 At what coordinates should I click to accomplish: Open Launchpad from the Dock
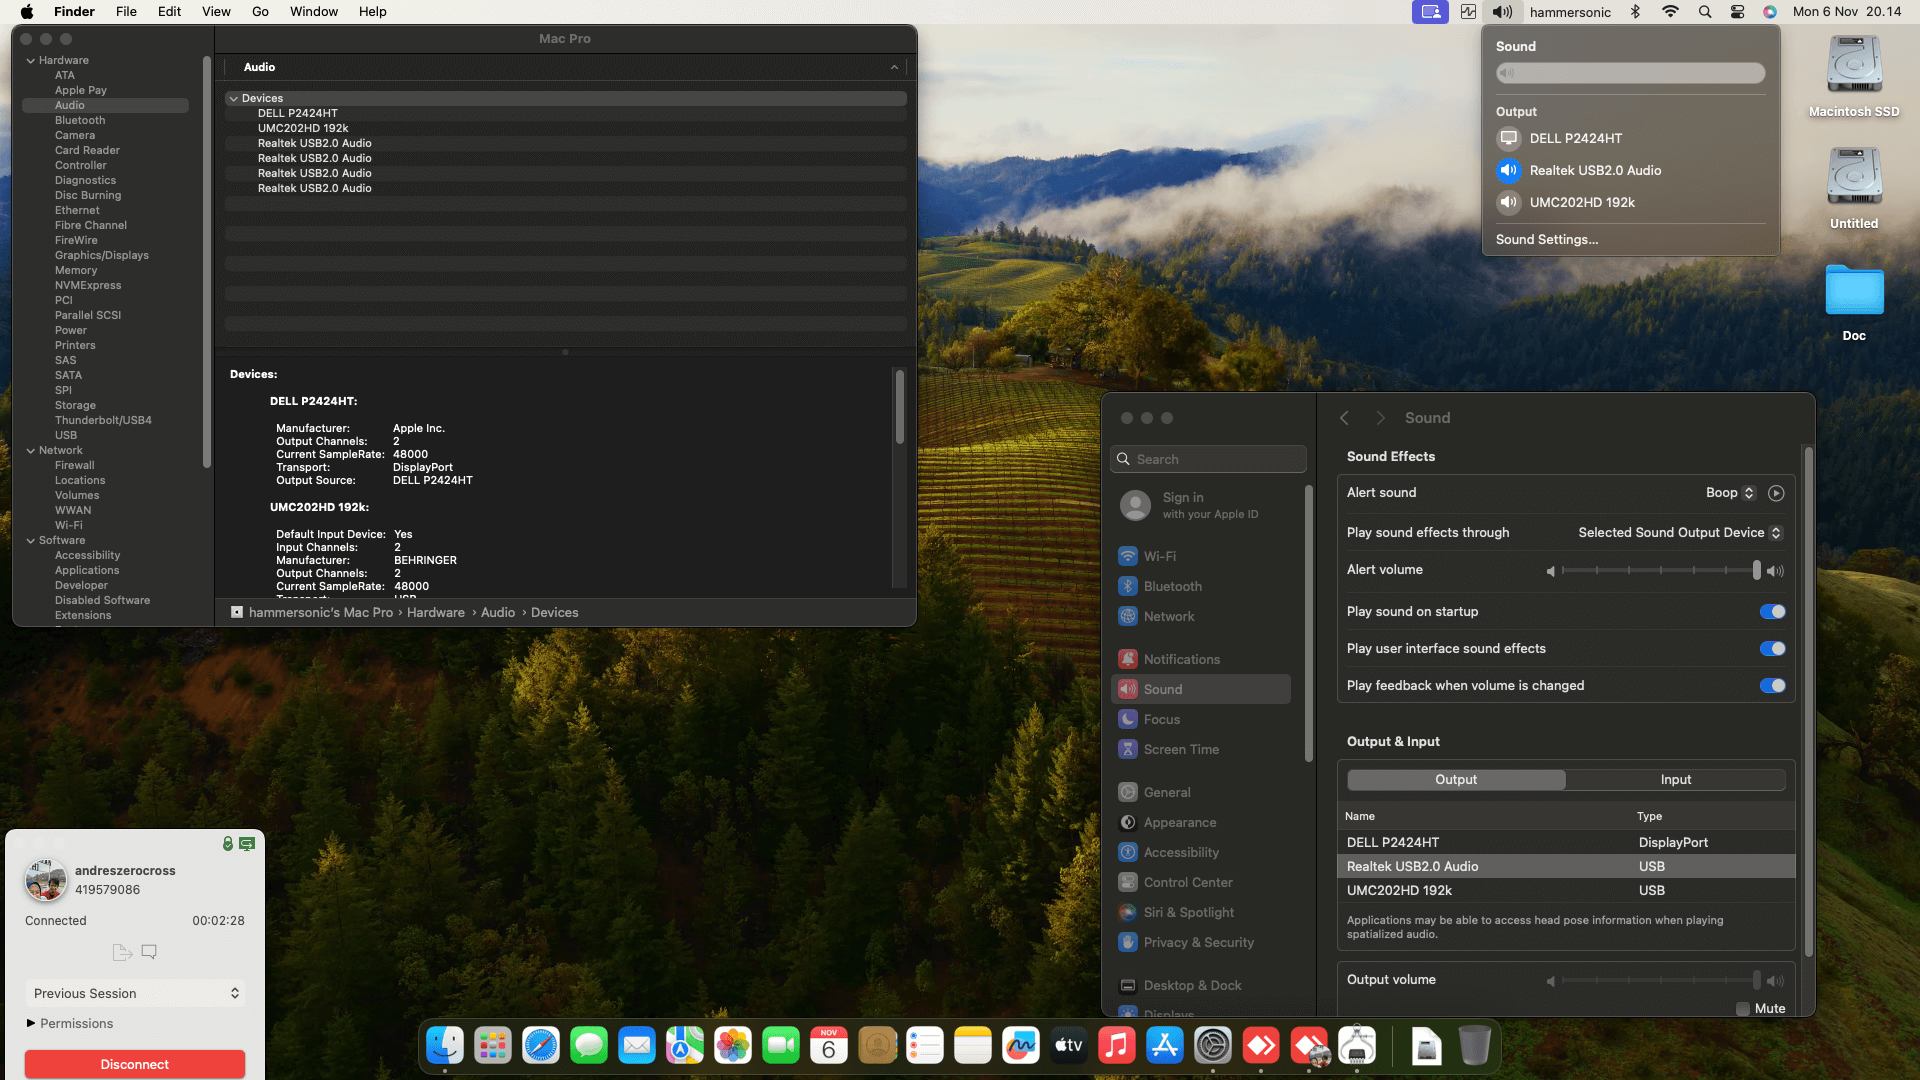pyautogui.click(x=493, y=1046)
